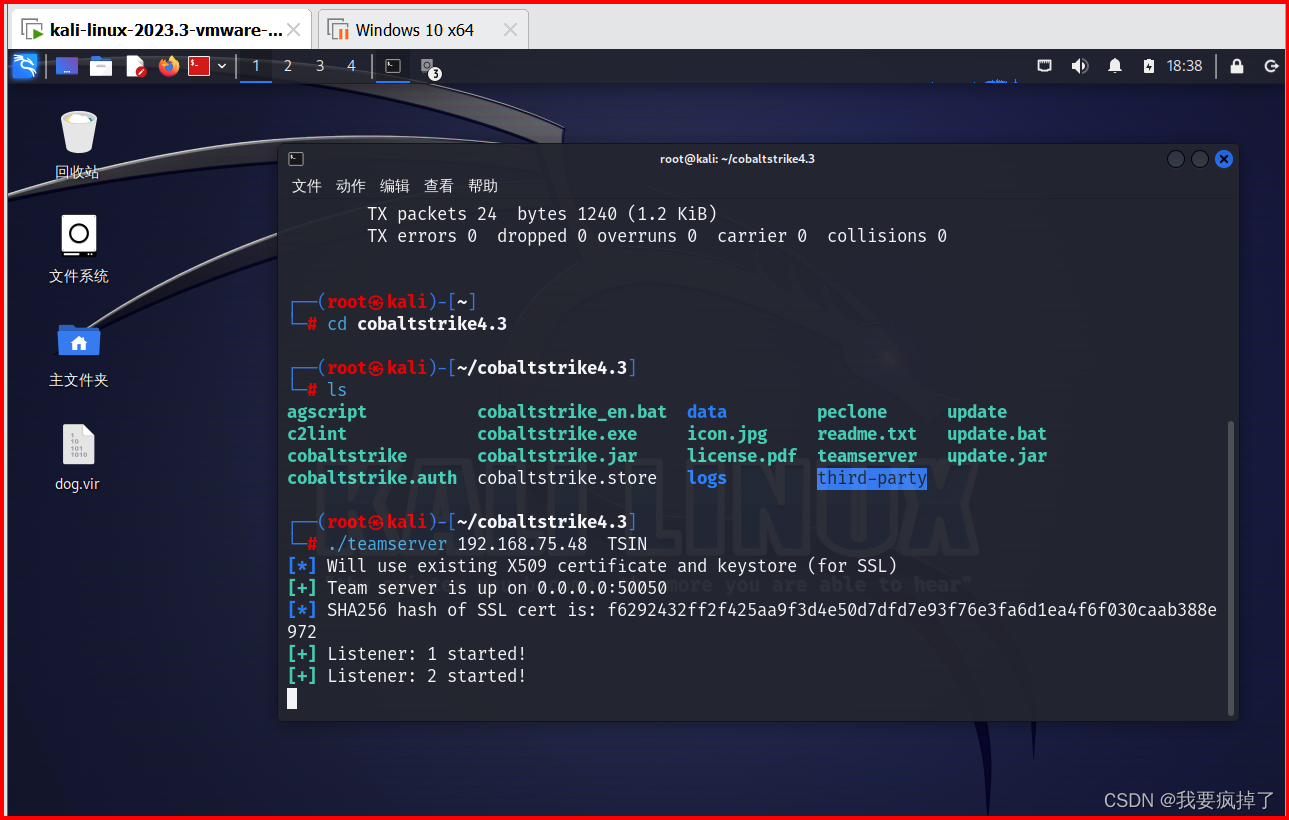
Task: Click the volume speaker tray icon
Action: (x=1079, y=66)
